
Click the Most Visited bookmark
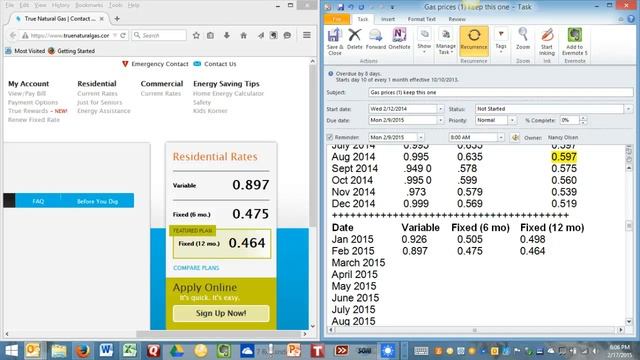tap(25, 51)
